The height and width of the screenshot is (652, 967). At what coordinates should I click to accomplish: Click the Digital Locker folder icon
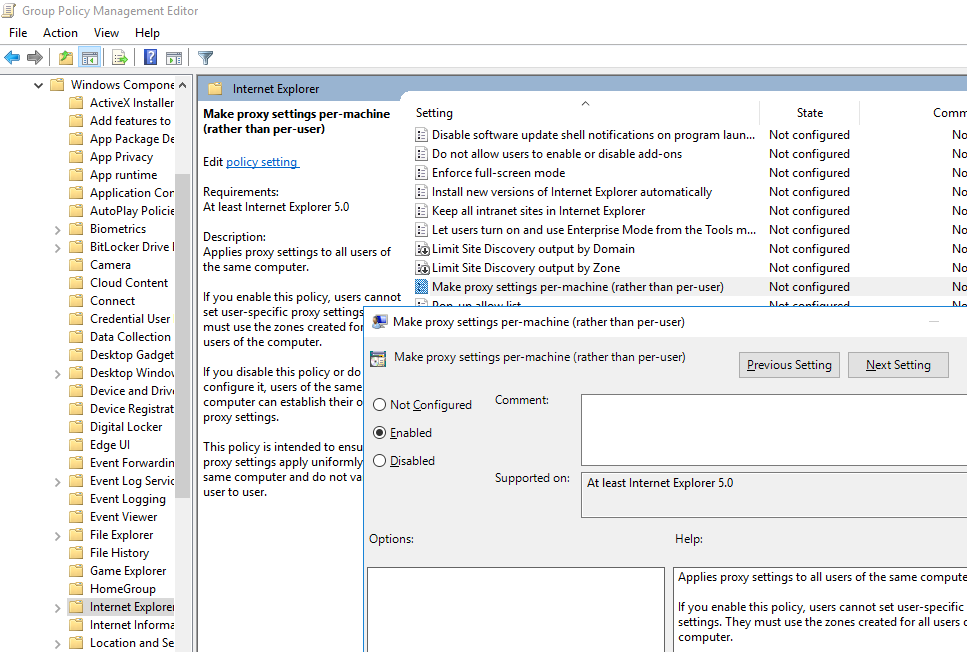[76, 427]
